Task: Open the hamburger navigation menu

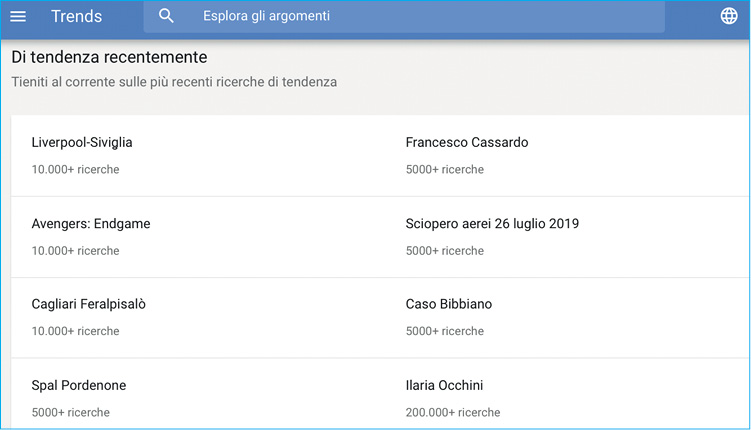Action: pyautogui.click(x=18, y=16)
